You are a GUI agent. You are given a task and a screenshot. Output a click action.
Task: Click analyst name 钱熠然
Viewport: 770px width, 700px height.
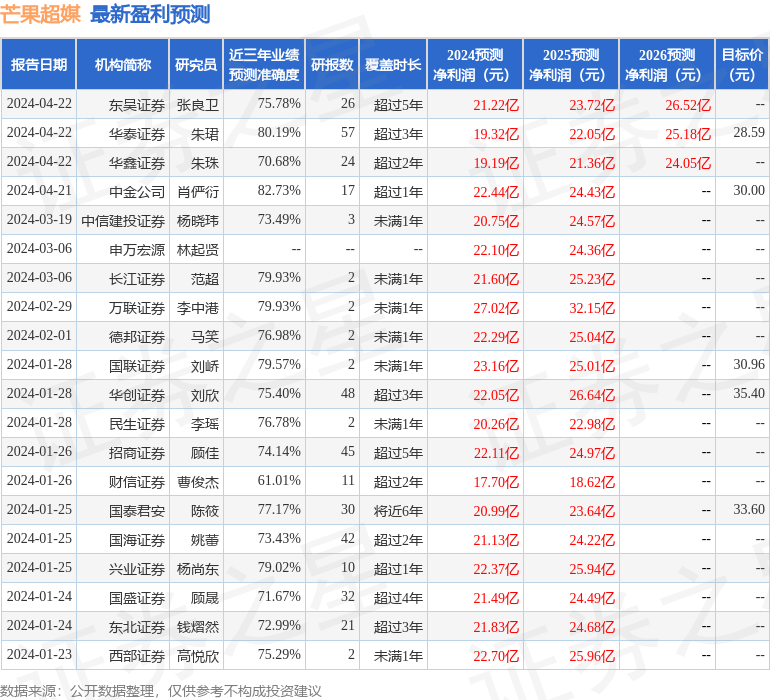click(x=198, y=627)
